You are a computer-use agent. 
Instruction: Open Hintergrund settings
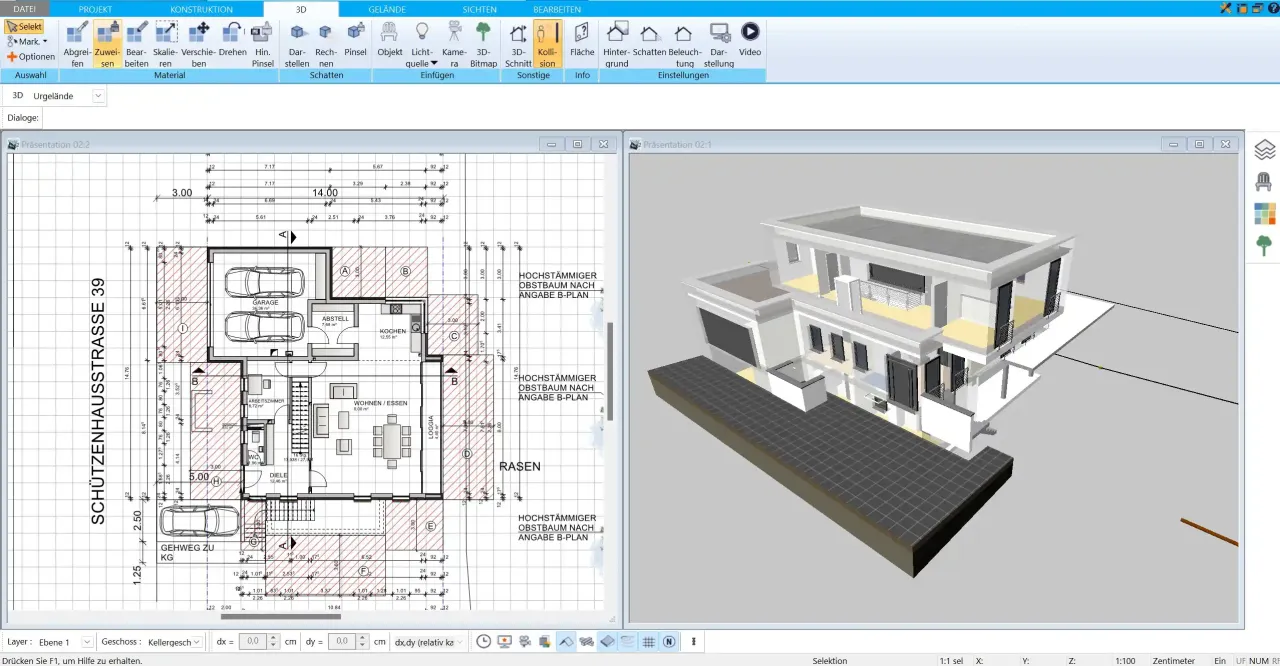click(617, 44)
